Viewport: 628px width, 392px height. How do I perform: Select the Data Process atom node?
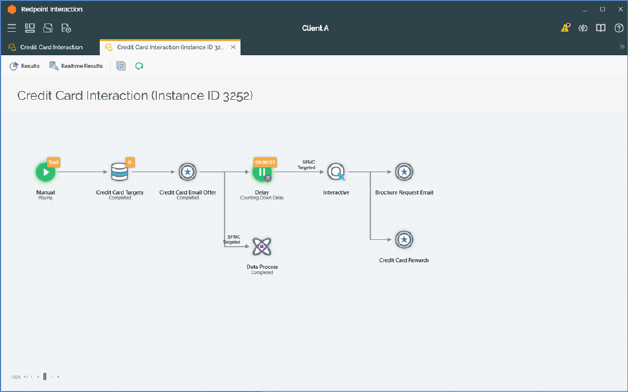click(x=262, y=247)
